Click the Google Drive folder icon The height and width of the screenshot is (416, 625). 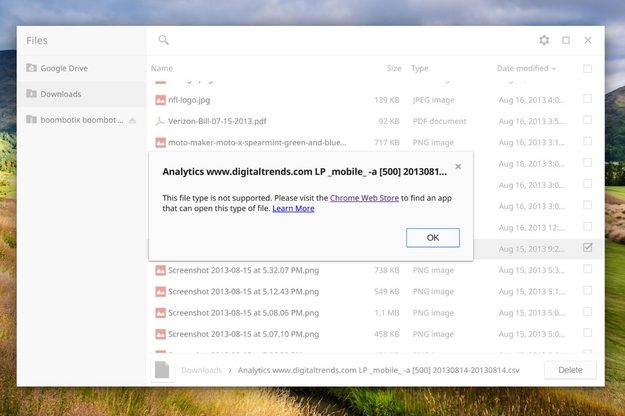[x=31, y=68]
